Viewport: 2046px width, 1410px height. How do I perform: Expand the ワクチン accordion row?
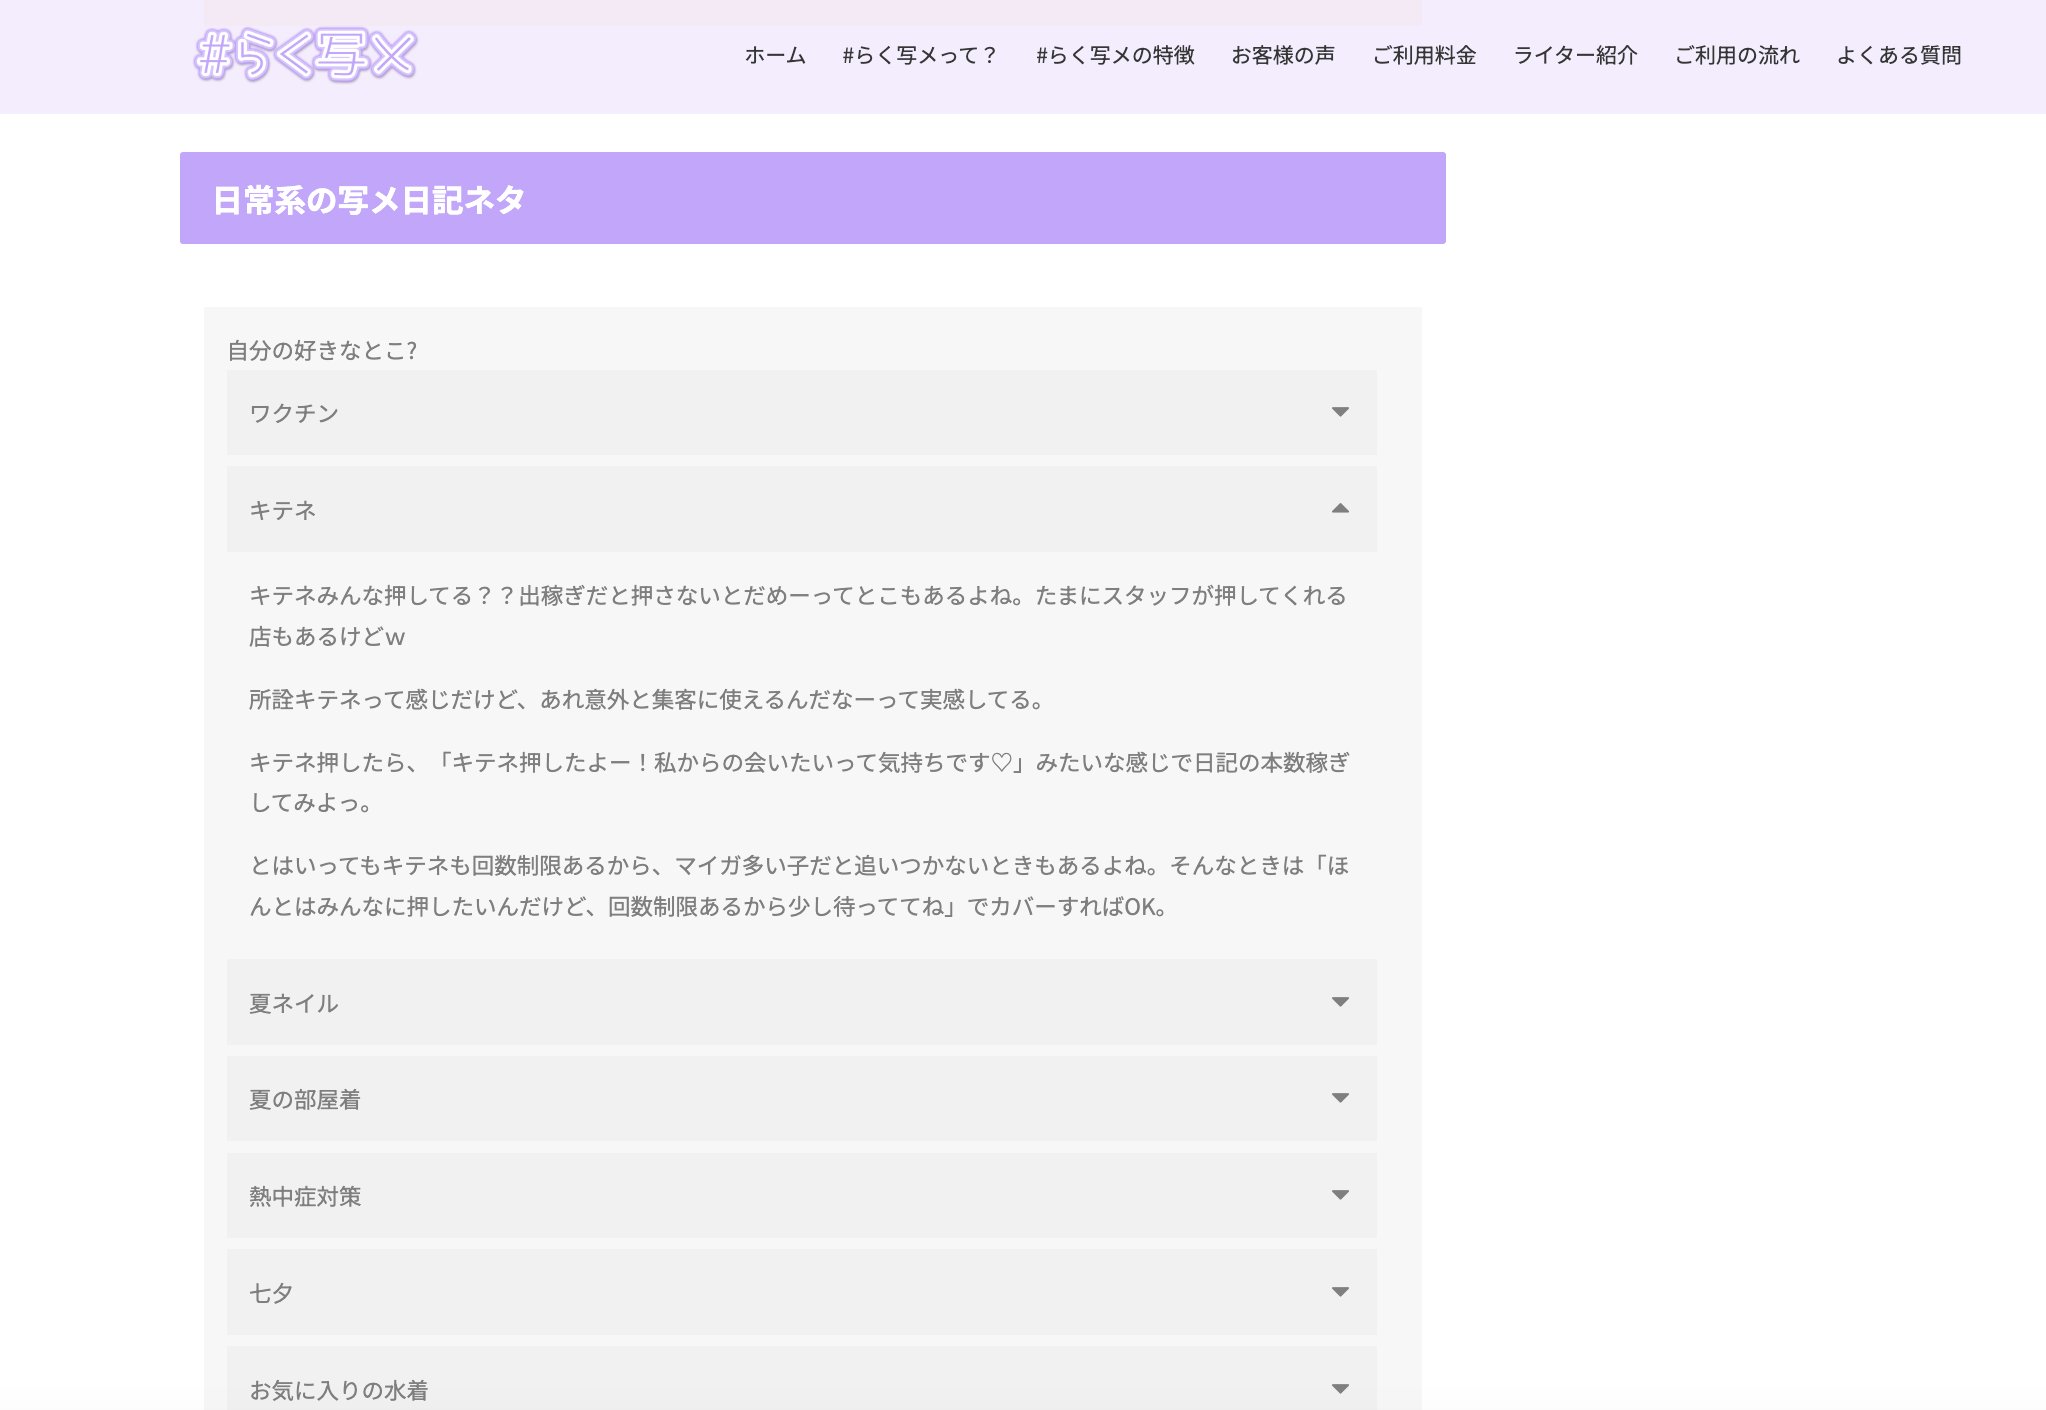802,413
